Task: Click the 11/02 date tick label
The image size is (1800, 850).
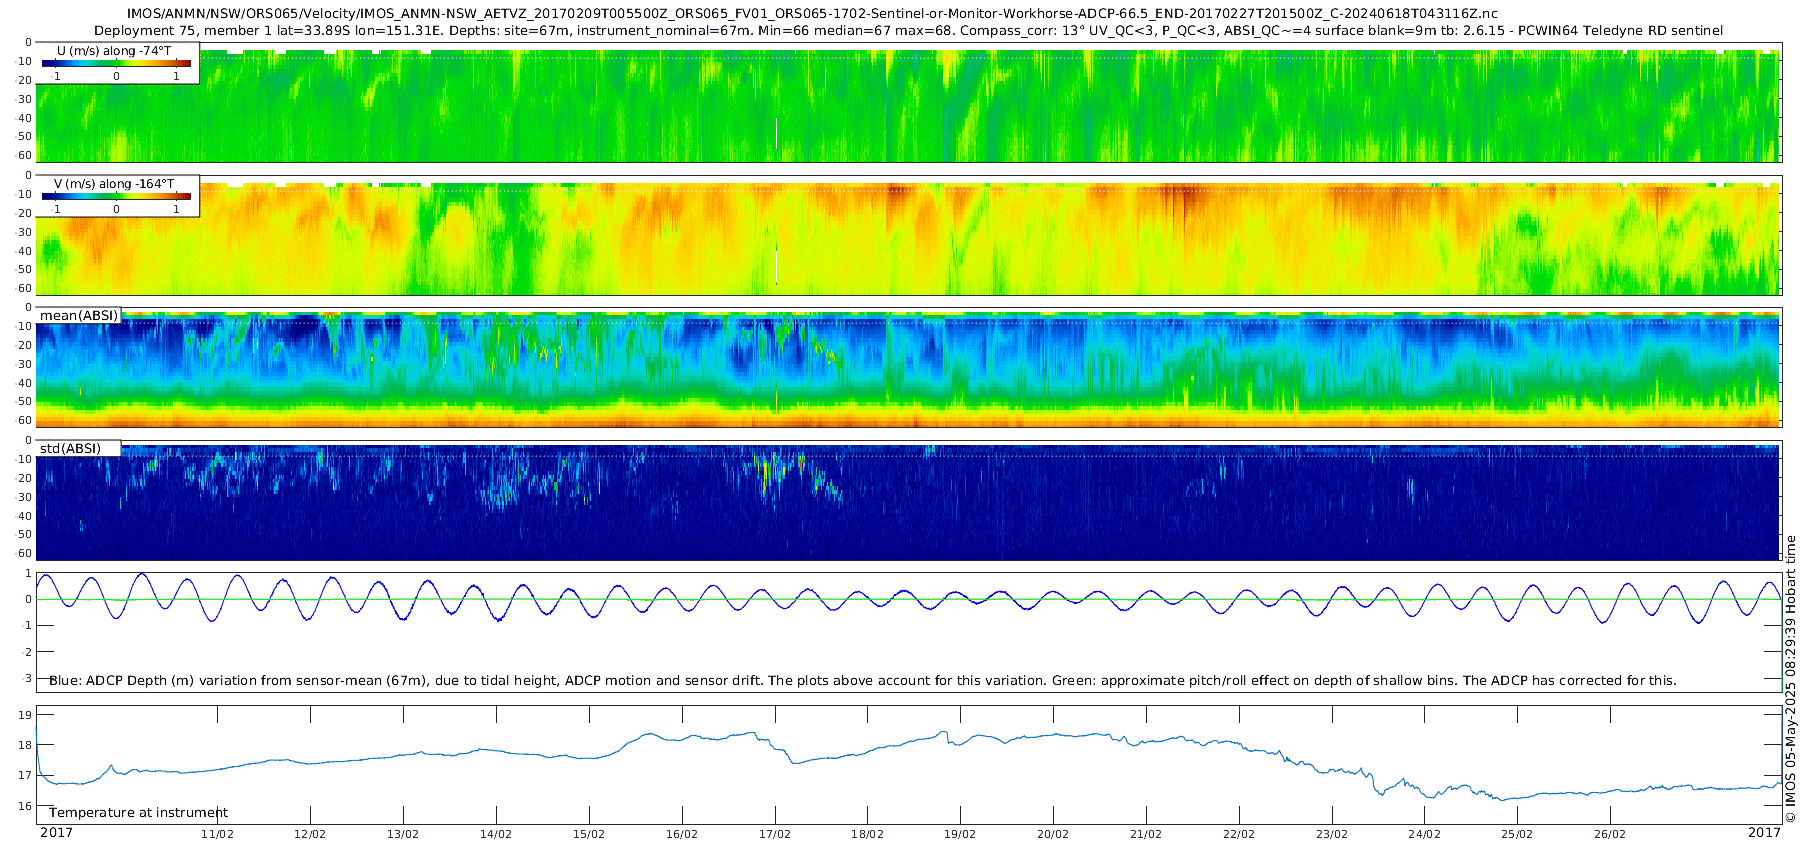Action: tap(217, 834)
